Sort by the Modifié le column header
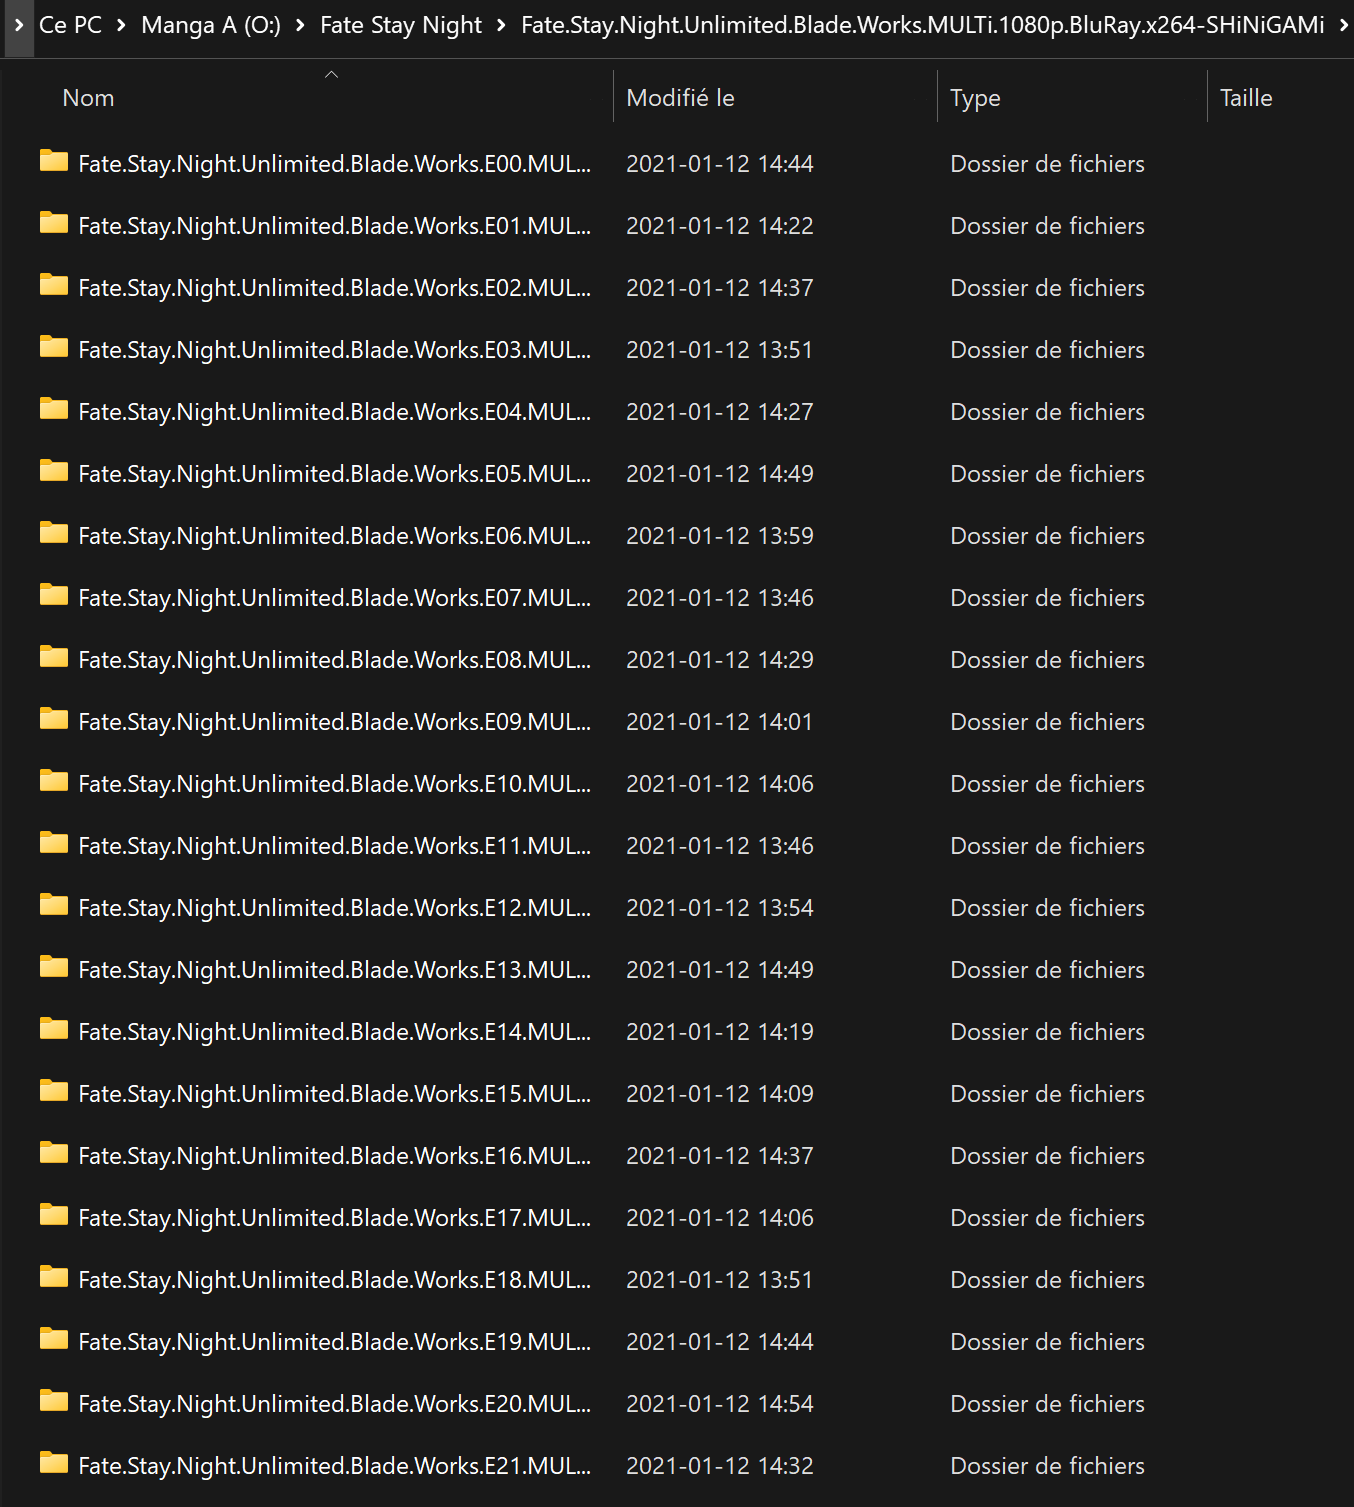Screen dimensions: 1354x1507 [x=680, y=98]
